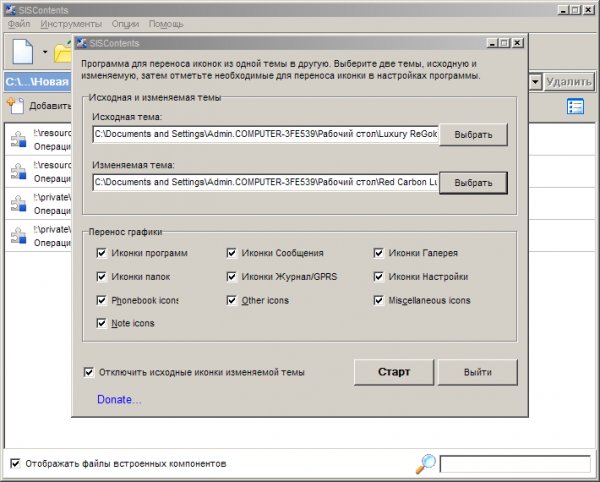Toggle list view icon in main window
The image size is (600, 482).
[575, 106]
